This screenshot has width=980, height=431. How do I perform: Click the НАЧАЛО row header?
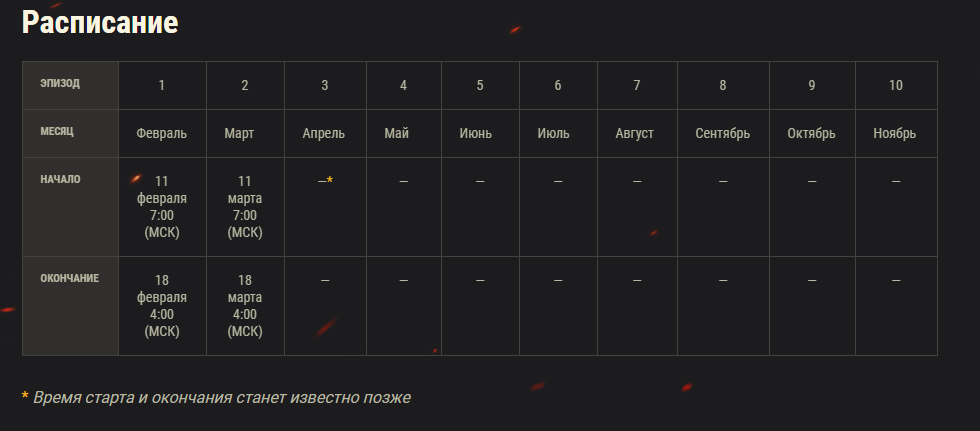[x=70, y=207]
